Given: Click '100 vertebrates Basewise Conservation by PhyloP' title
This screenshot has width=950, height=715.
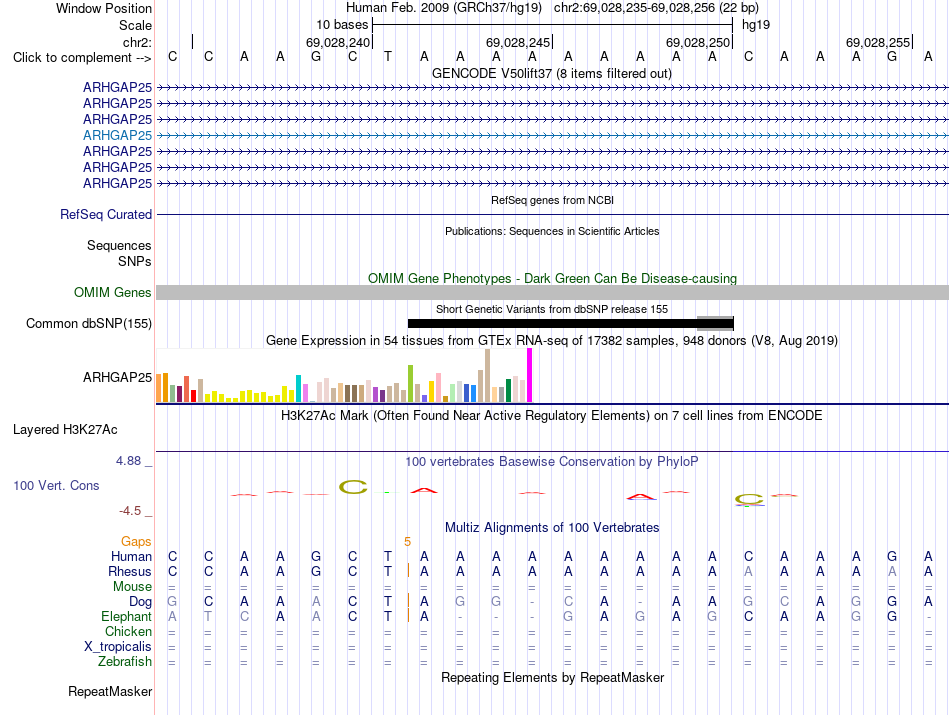Looking at the screenshot, I should (551, 462).
